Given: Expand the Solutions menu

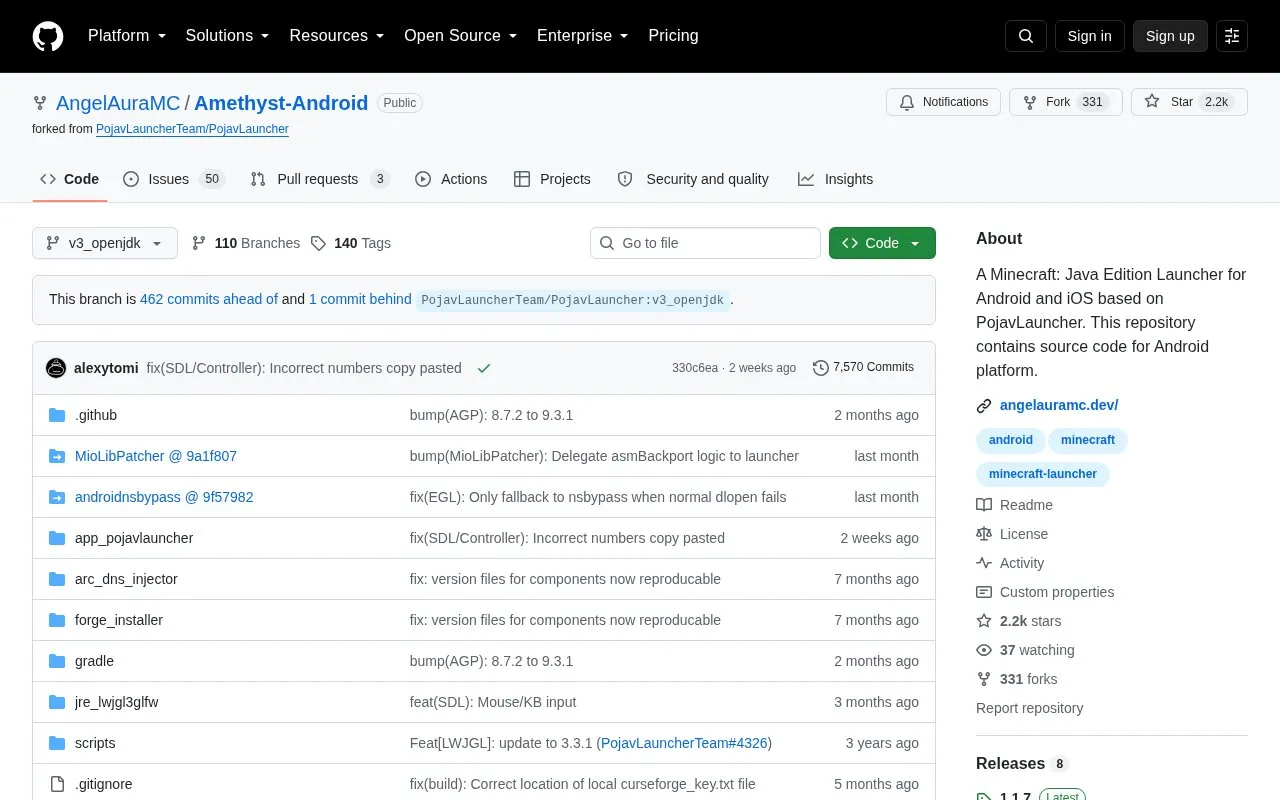Looking at the screenshot, I should click(227, 36).
